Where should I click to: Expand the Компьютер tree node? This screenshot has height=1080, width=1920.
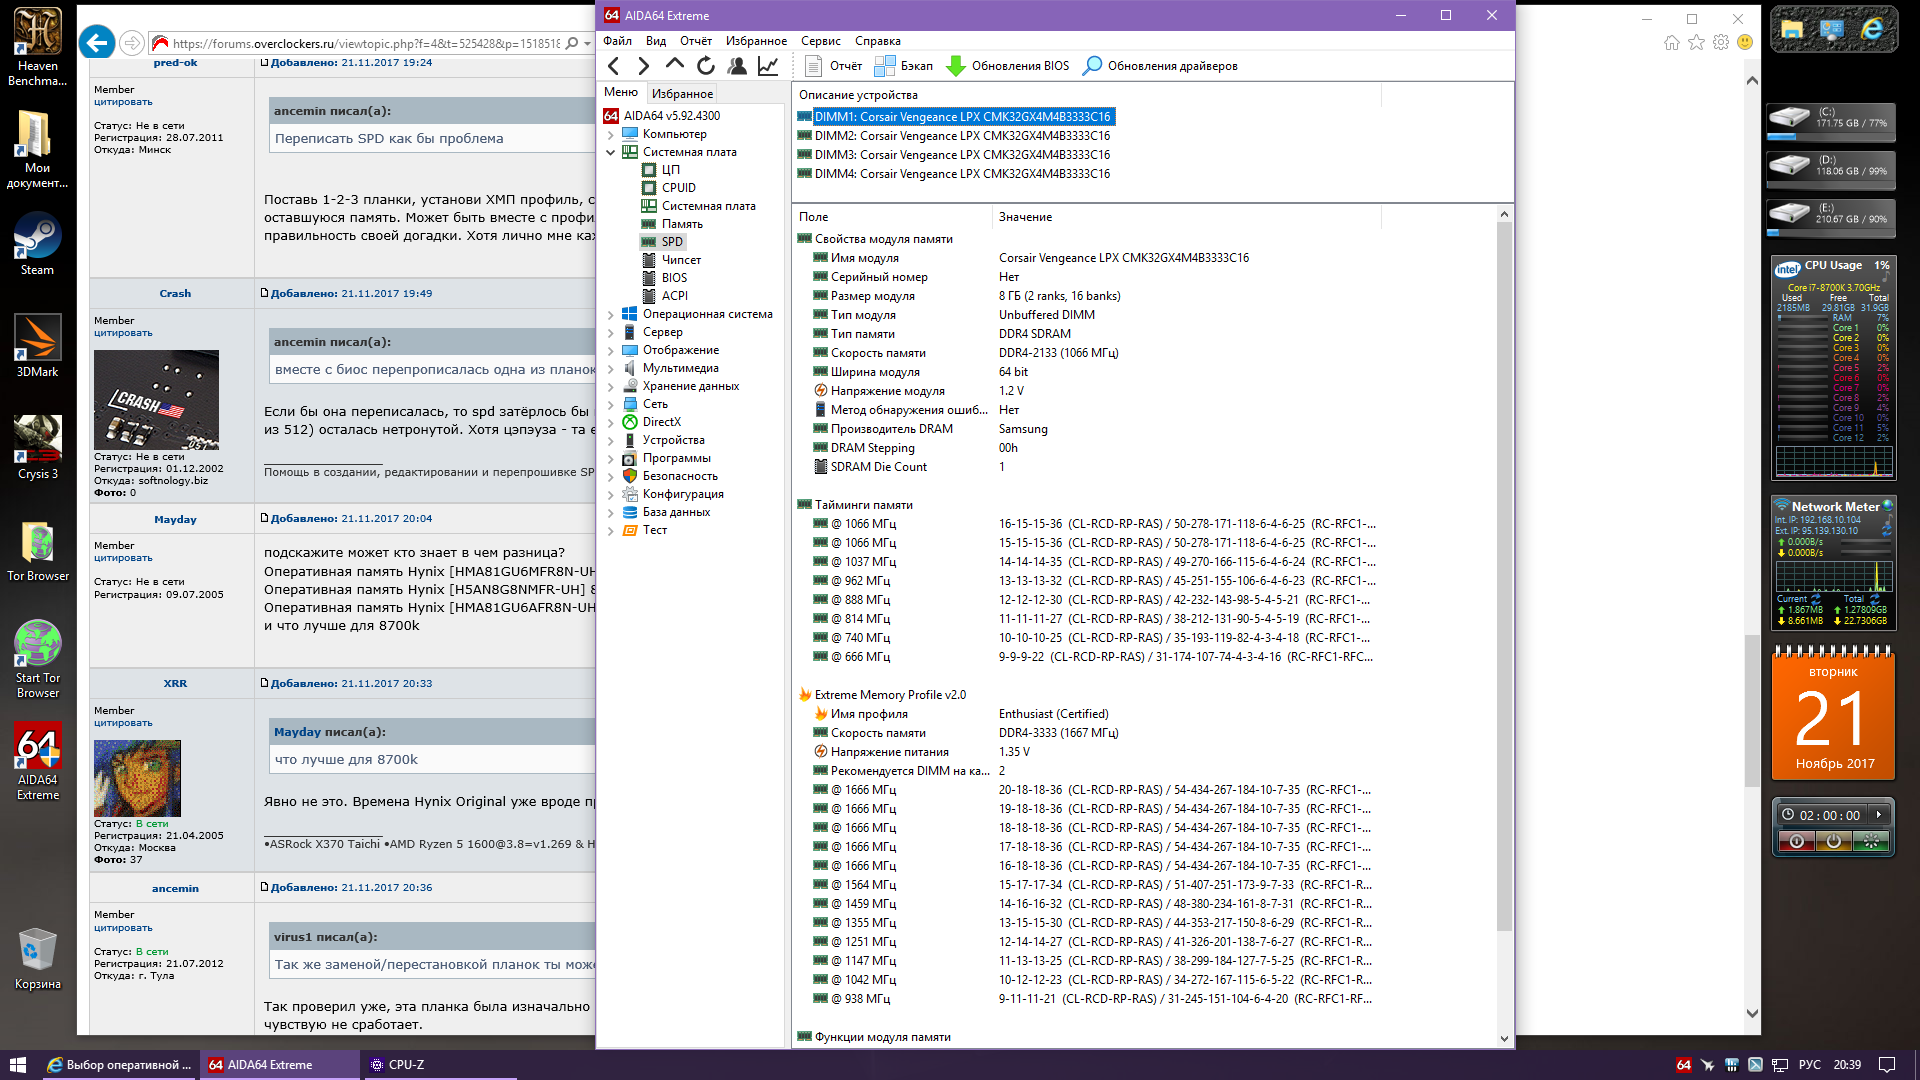[x=611, y=135]
